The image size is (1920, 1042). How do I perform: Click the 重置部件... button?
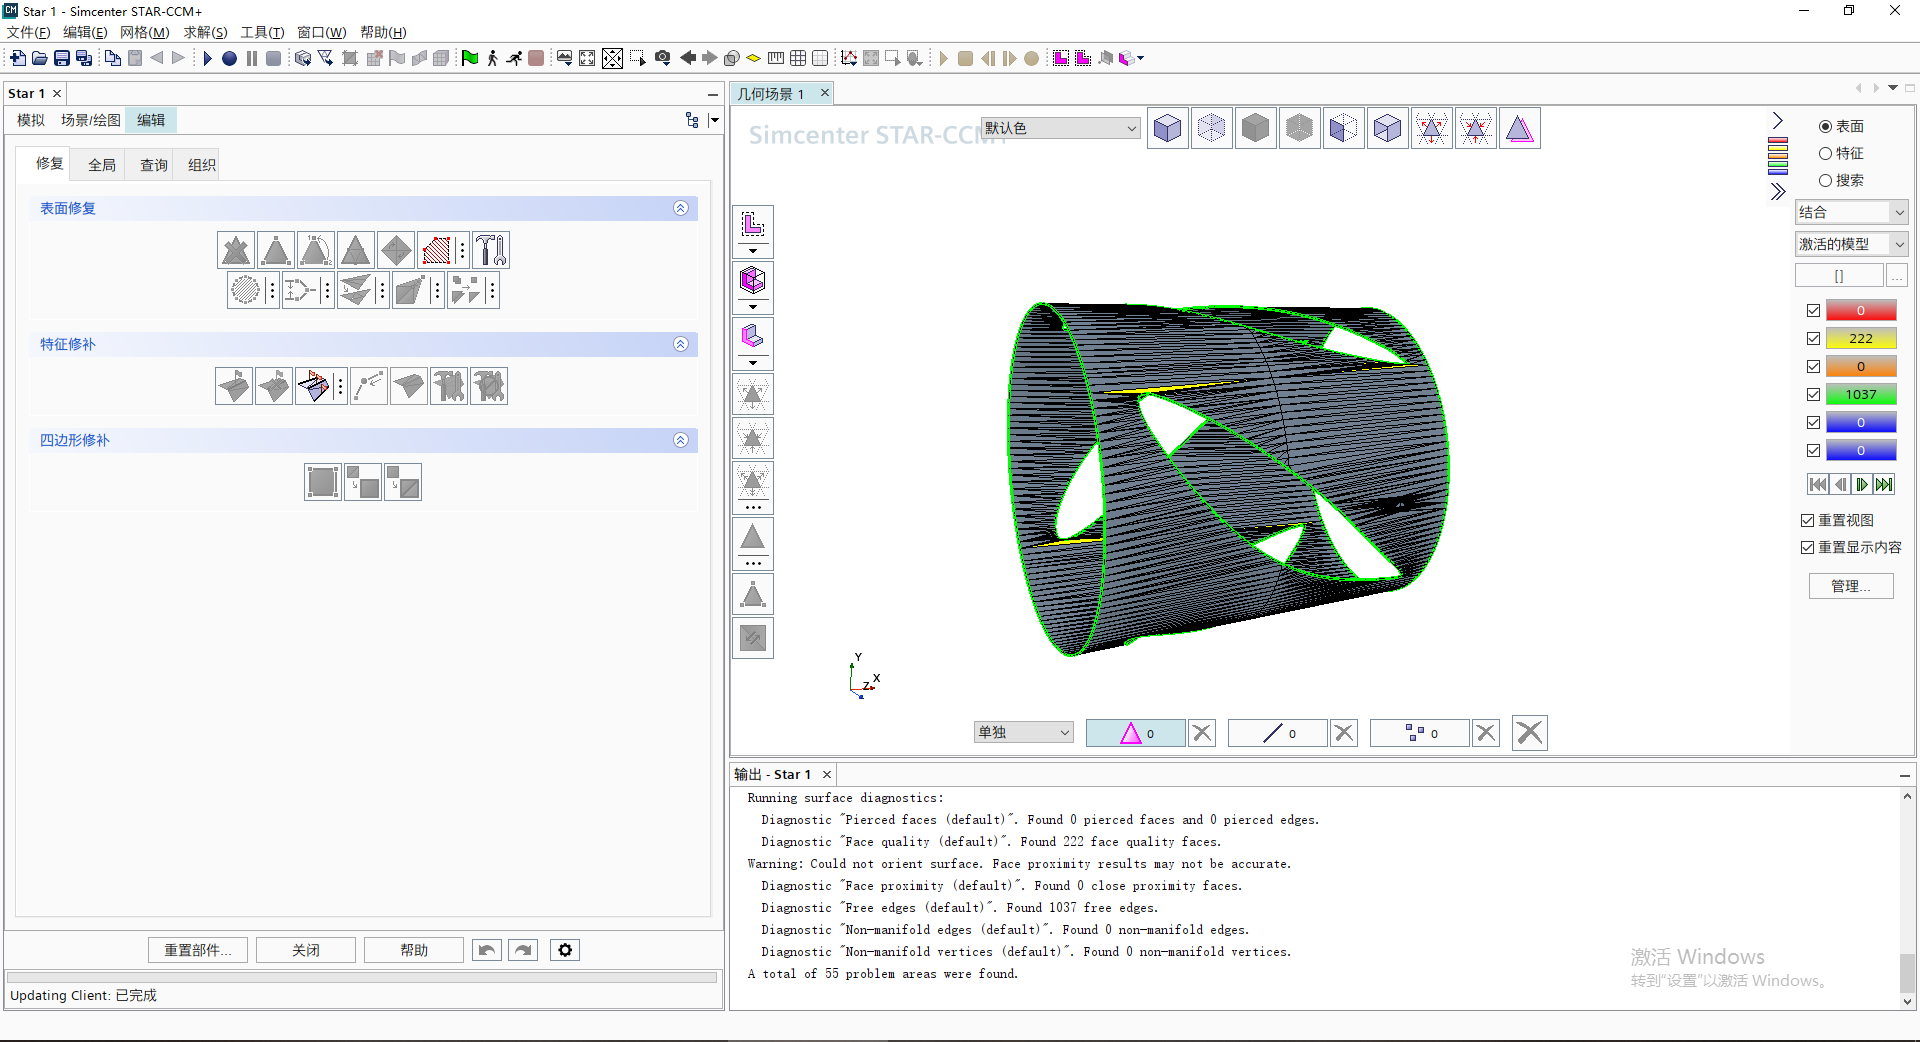pos(198,950)
